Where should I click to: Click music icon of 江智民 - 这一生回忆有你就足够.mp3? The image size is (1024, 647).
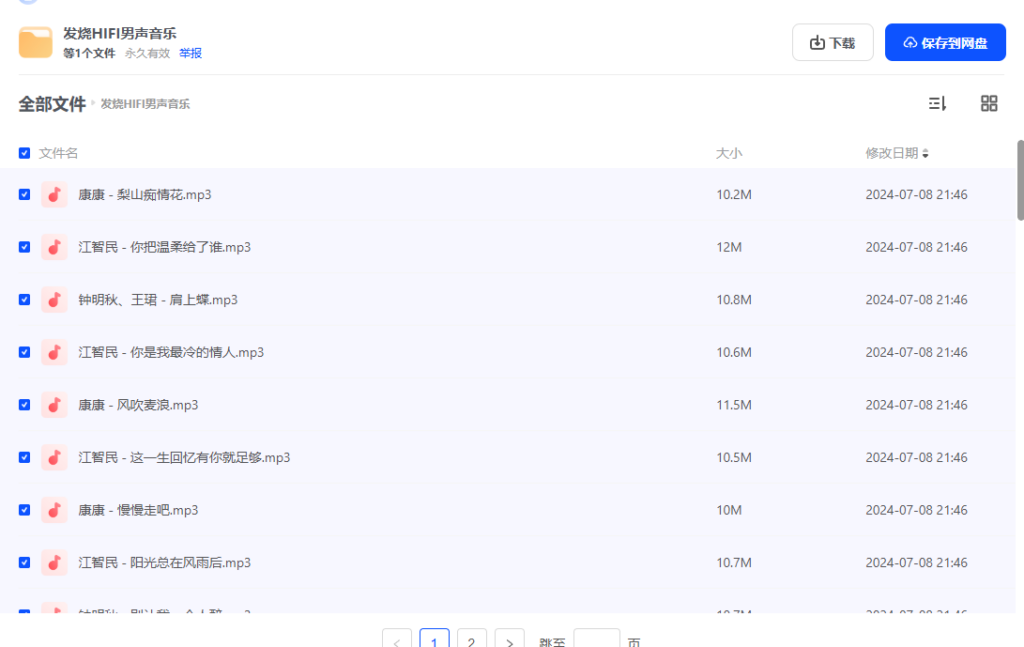(x=54, y=457)
